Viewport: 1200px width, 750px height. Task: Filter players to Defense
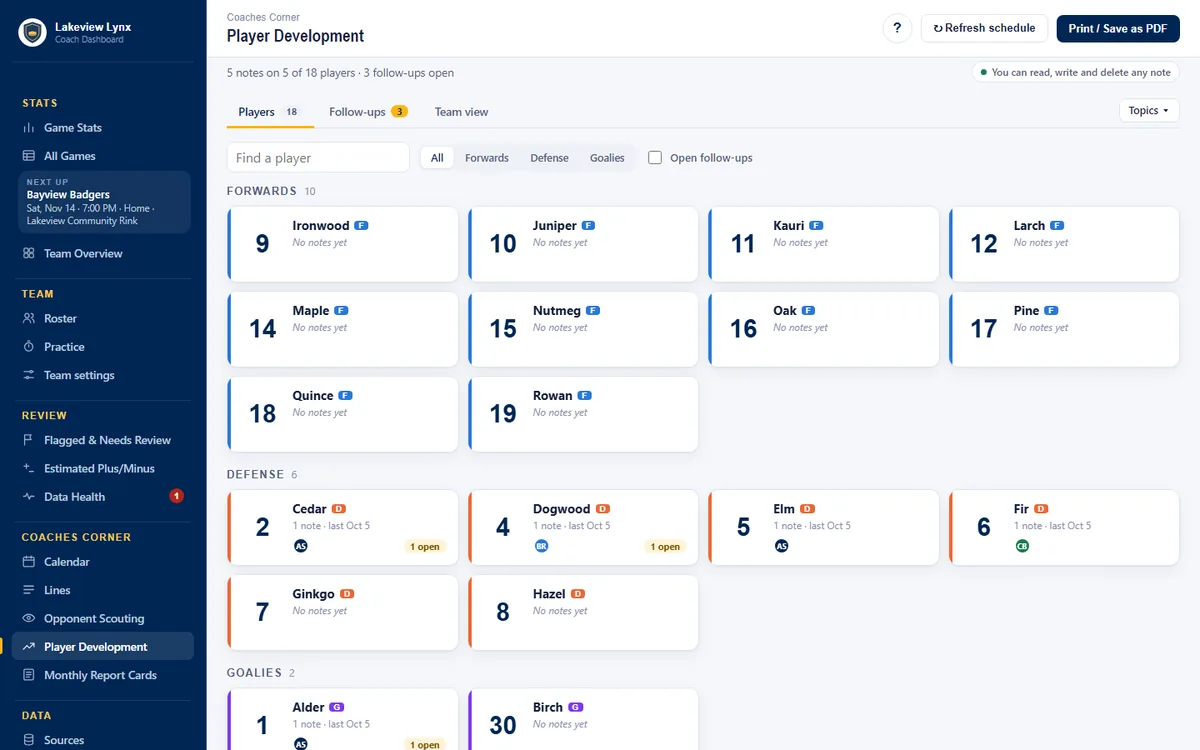549,158
